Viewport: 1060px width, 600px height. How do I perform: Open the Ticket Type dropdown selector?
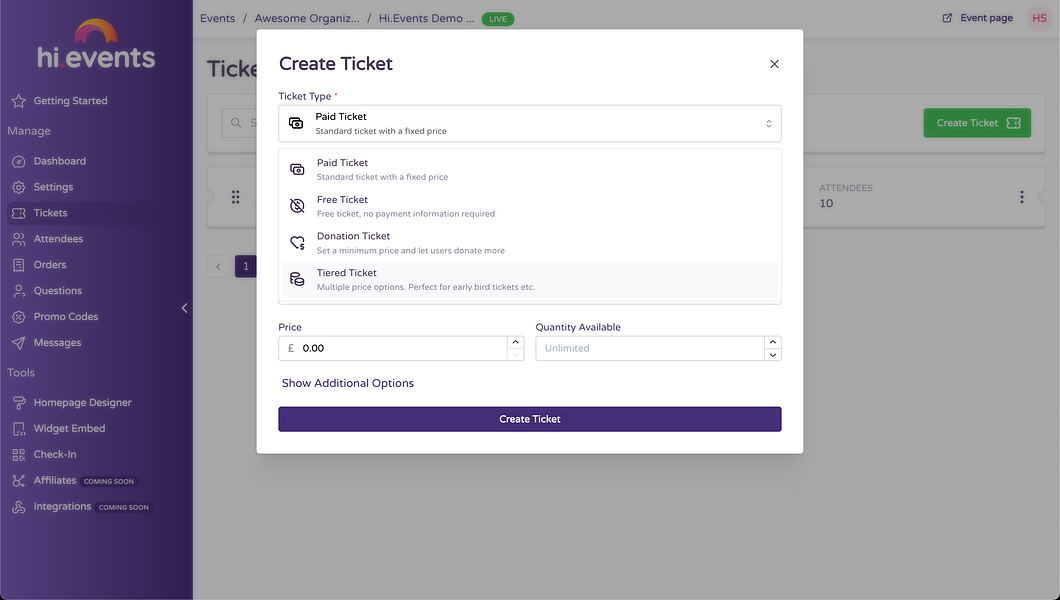pyautogui.click(x=530, y=124)
